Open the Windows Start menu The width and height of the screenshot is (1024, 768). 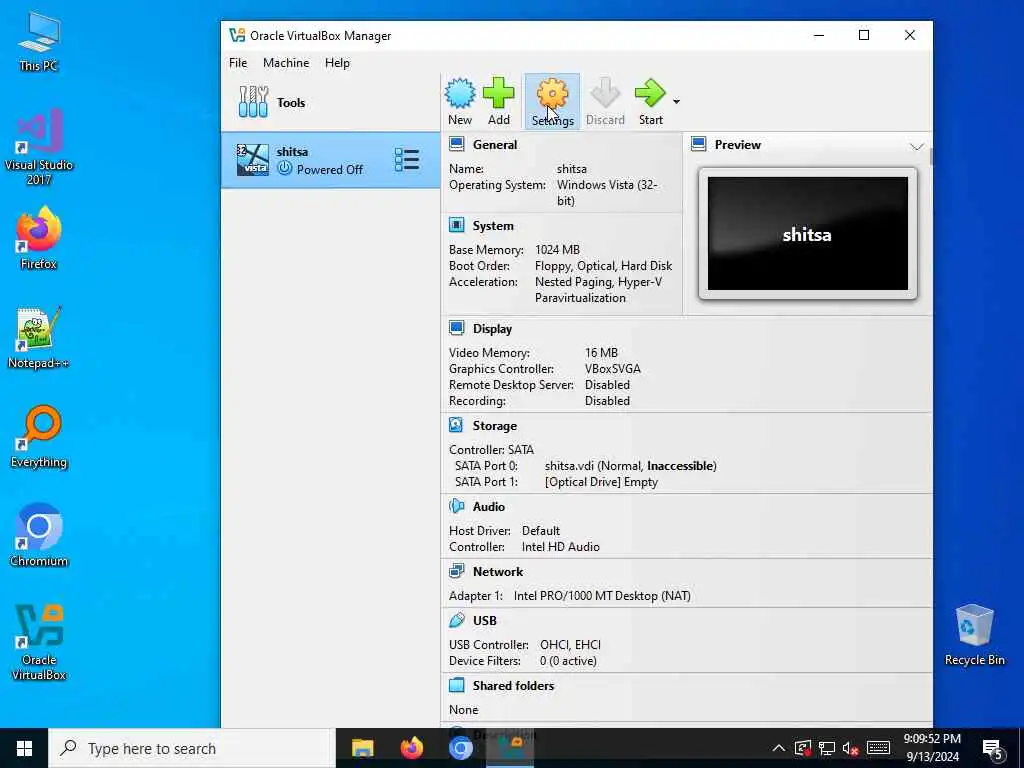24,748
